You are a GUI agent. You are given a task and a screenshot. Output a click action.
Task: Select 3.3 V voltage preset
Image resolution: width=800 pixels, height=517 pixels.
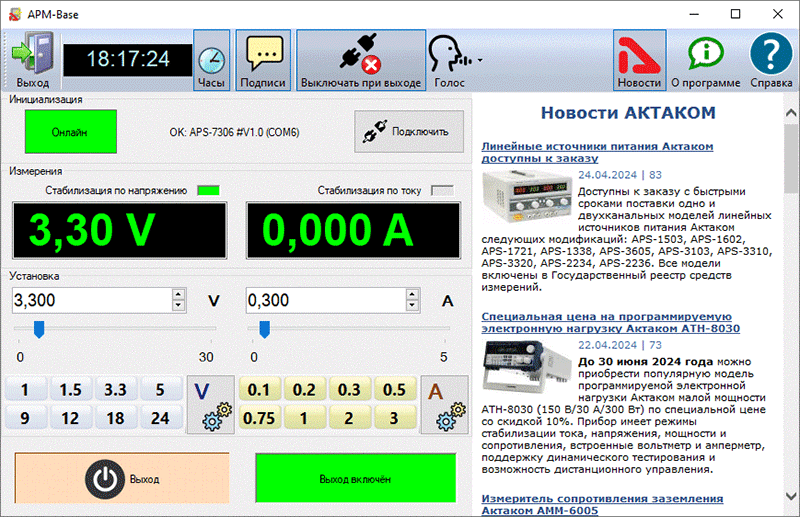point(115,390)
